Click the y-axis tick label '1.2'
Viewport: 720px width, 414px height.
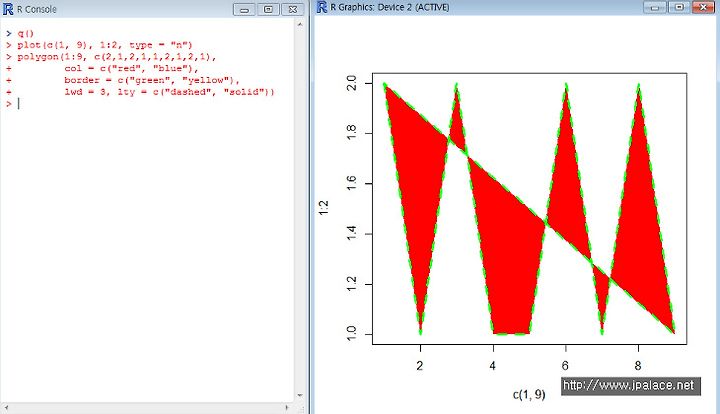(351, 285)
